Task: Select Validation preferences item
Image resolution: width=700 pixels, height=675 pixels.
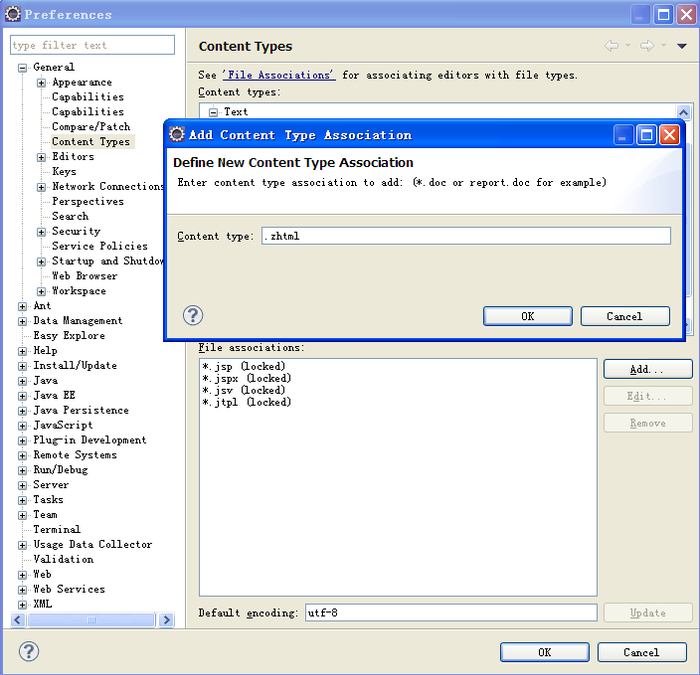Action: tap(63, 560)
